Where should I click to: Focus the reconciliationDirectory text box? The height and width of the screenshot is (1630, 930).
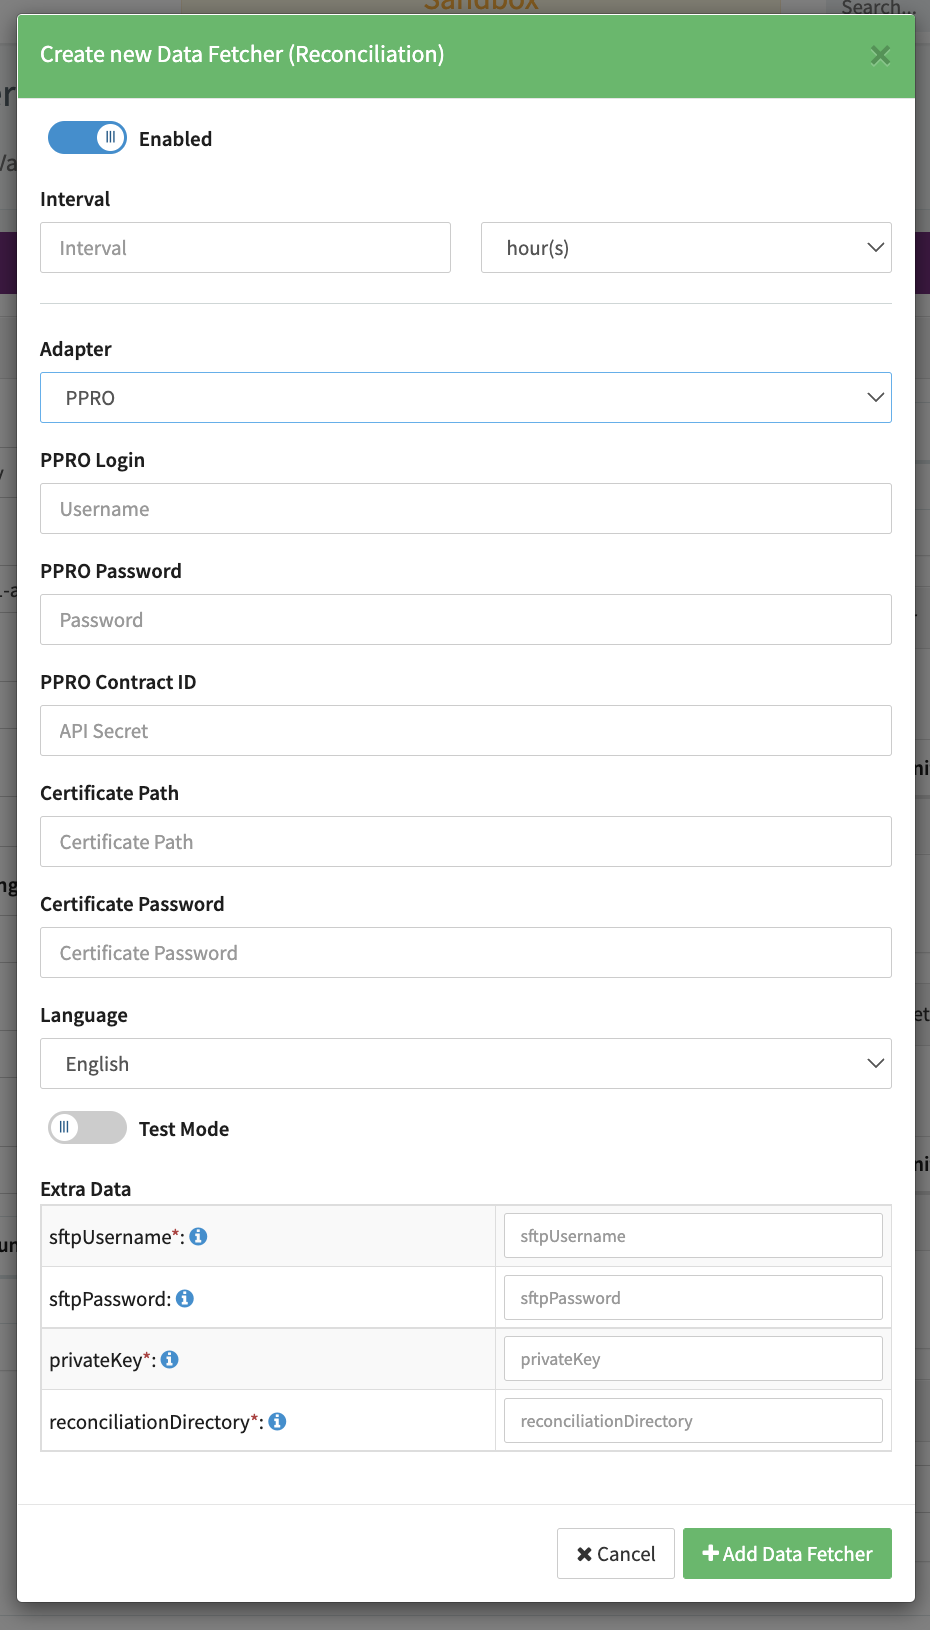[x=693, y=1421]
